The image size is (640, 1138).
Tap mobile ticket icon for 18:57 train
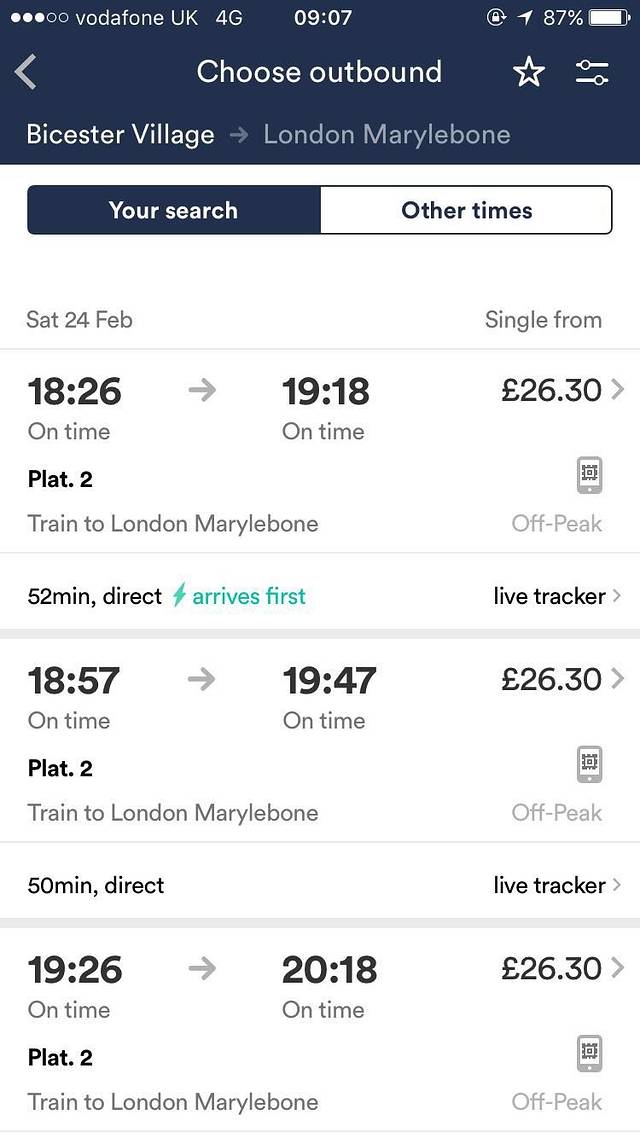tap(590, 765)
